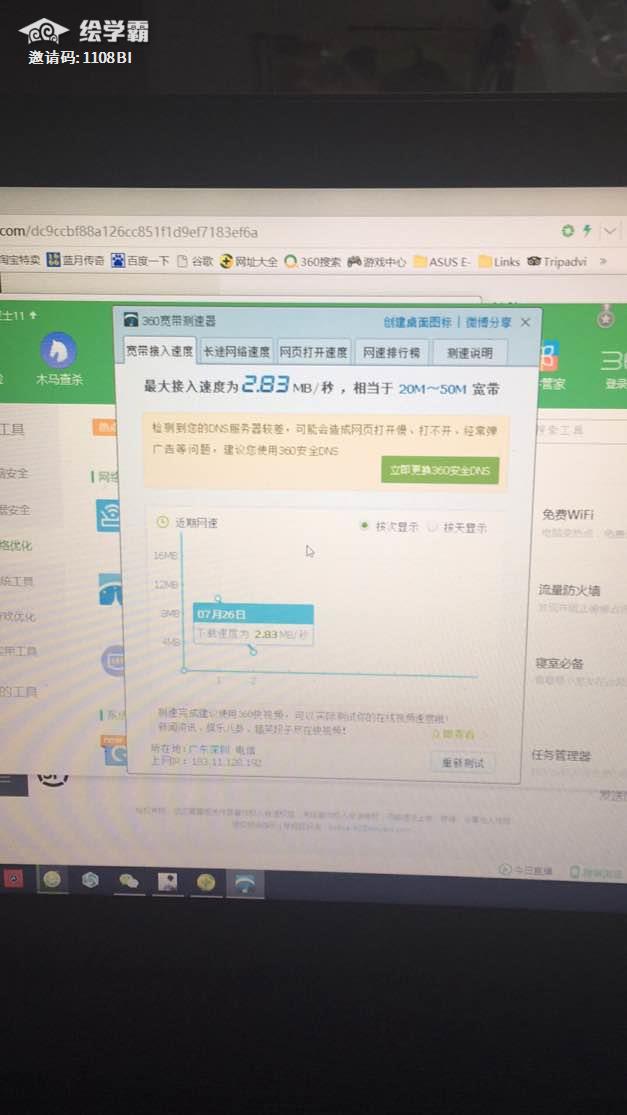Click the speed tester taskbar icon
Viewport: 627px width, 1115px height.
(x=245, y=884)
